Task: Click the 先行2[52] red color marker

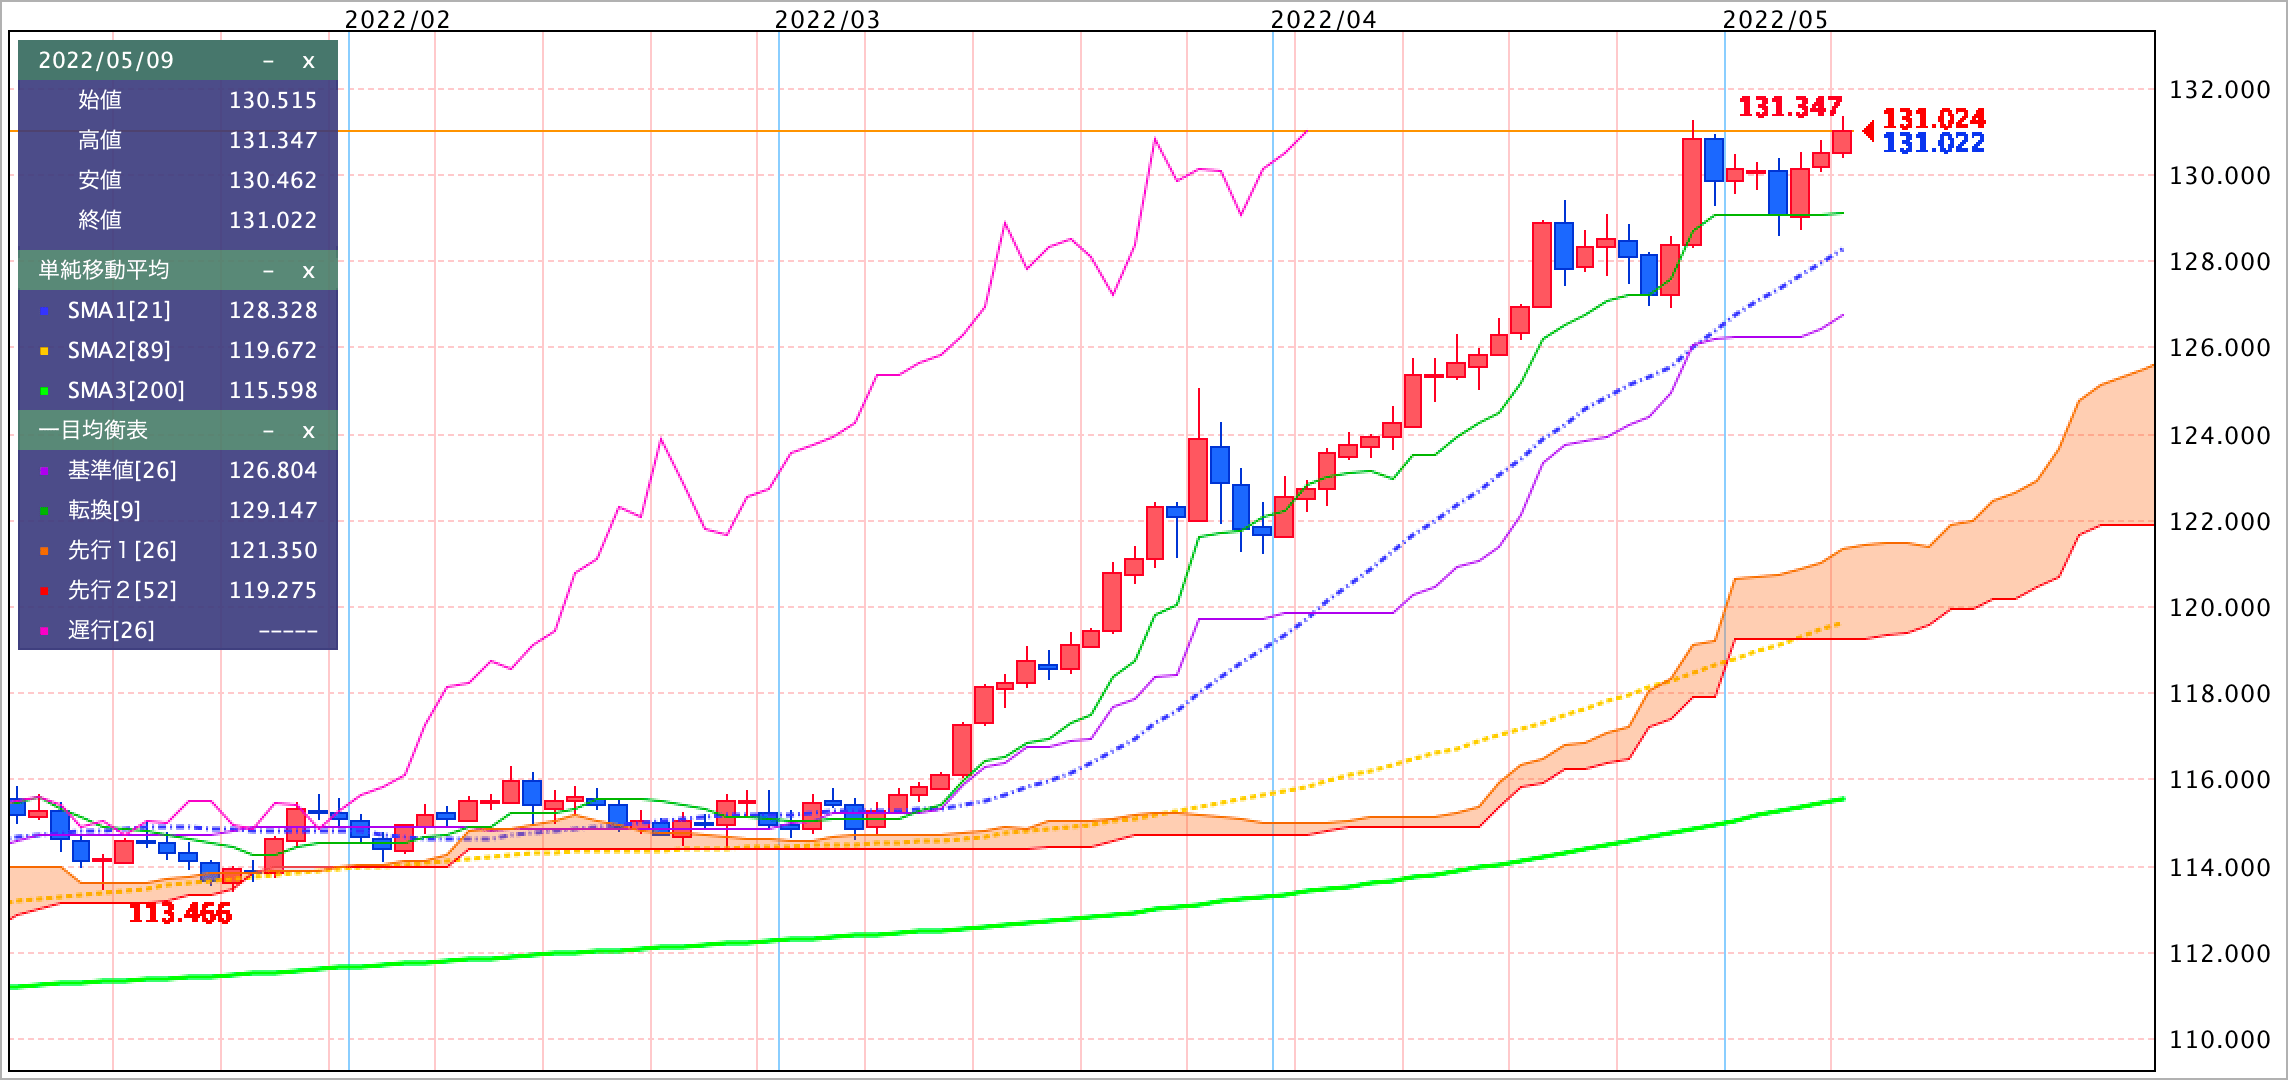Action: point(43,592)
